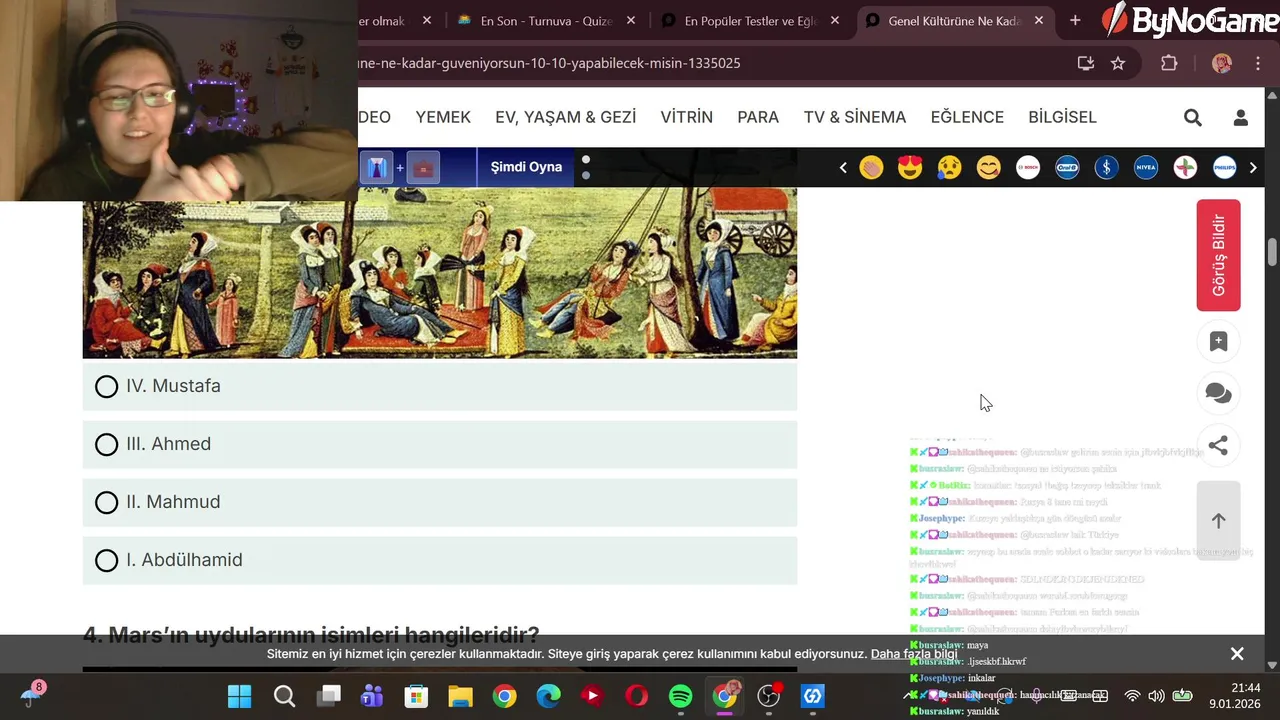
Task: Open the PARA menu item
Action: [758, 117]
